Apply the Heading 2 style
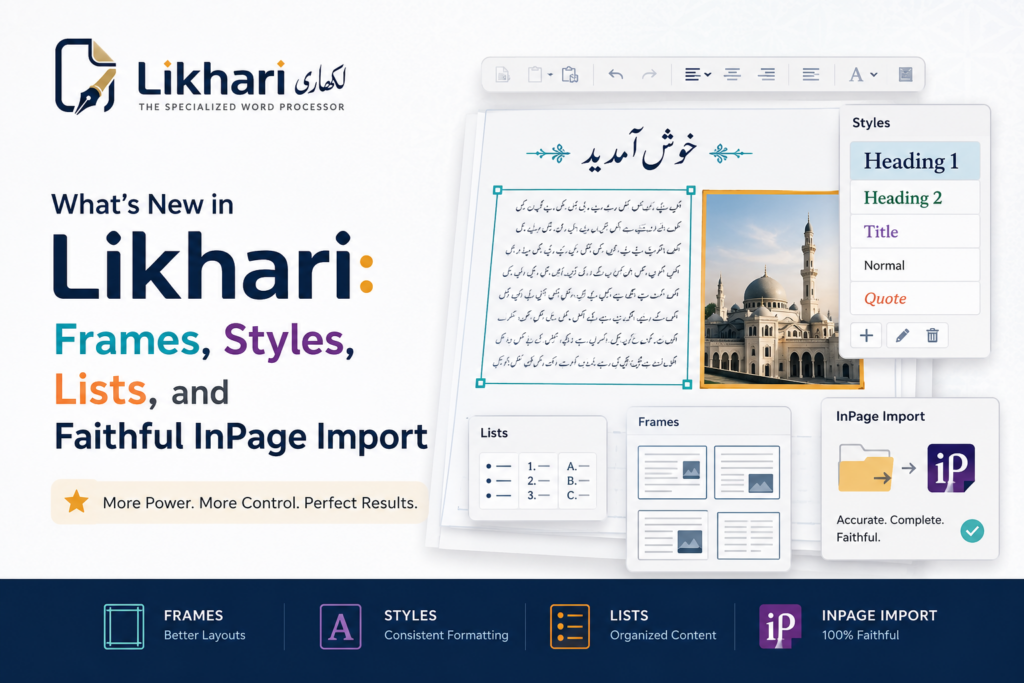The image size is (1024, 683). (914, 197)
